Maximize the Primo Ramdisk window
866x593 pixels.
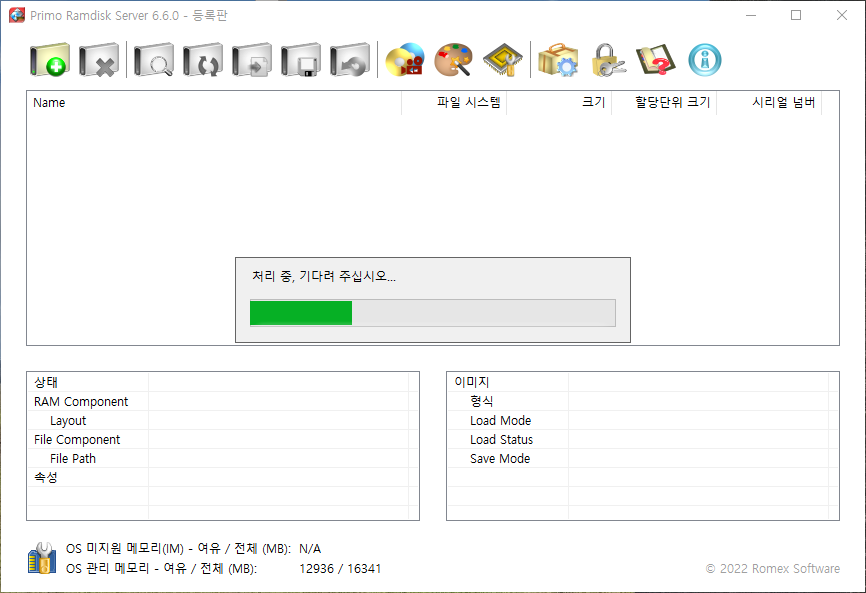click(x=796, y=15)
